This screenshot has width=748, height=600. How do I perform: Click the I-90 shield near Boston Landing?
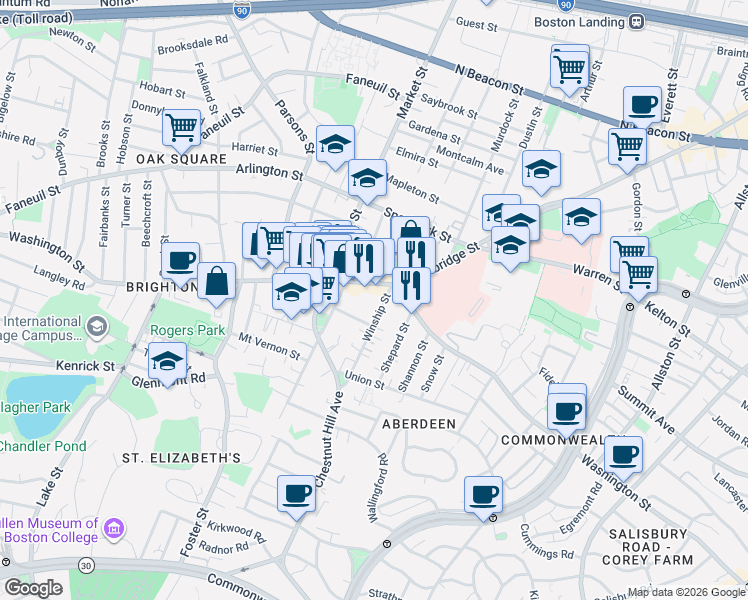coord(565,5)
